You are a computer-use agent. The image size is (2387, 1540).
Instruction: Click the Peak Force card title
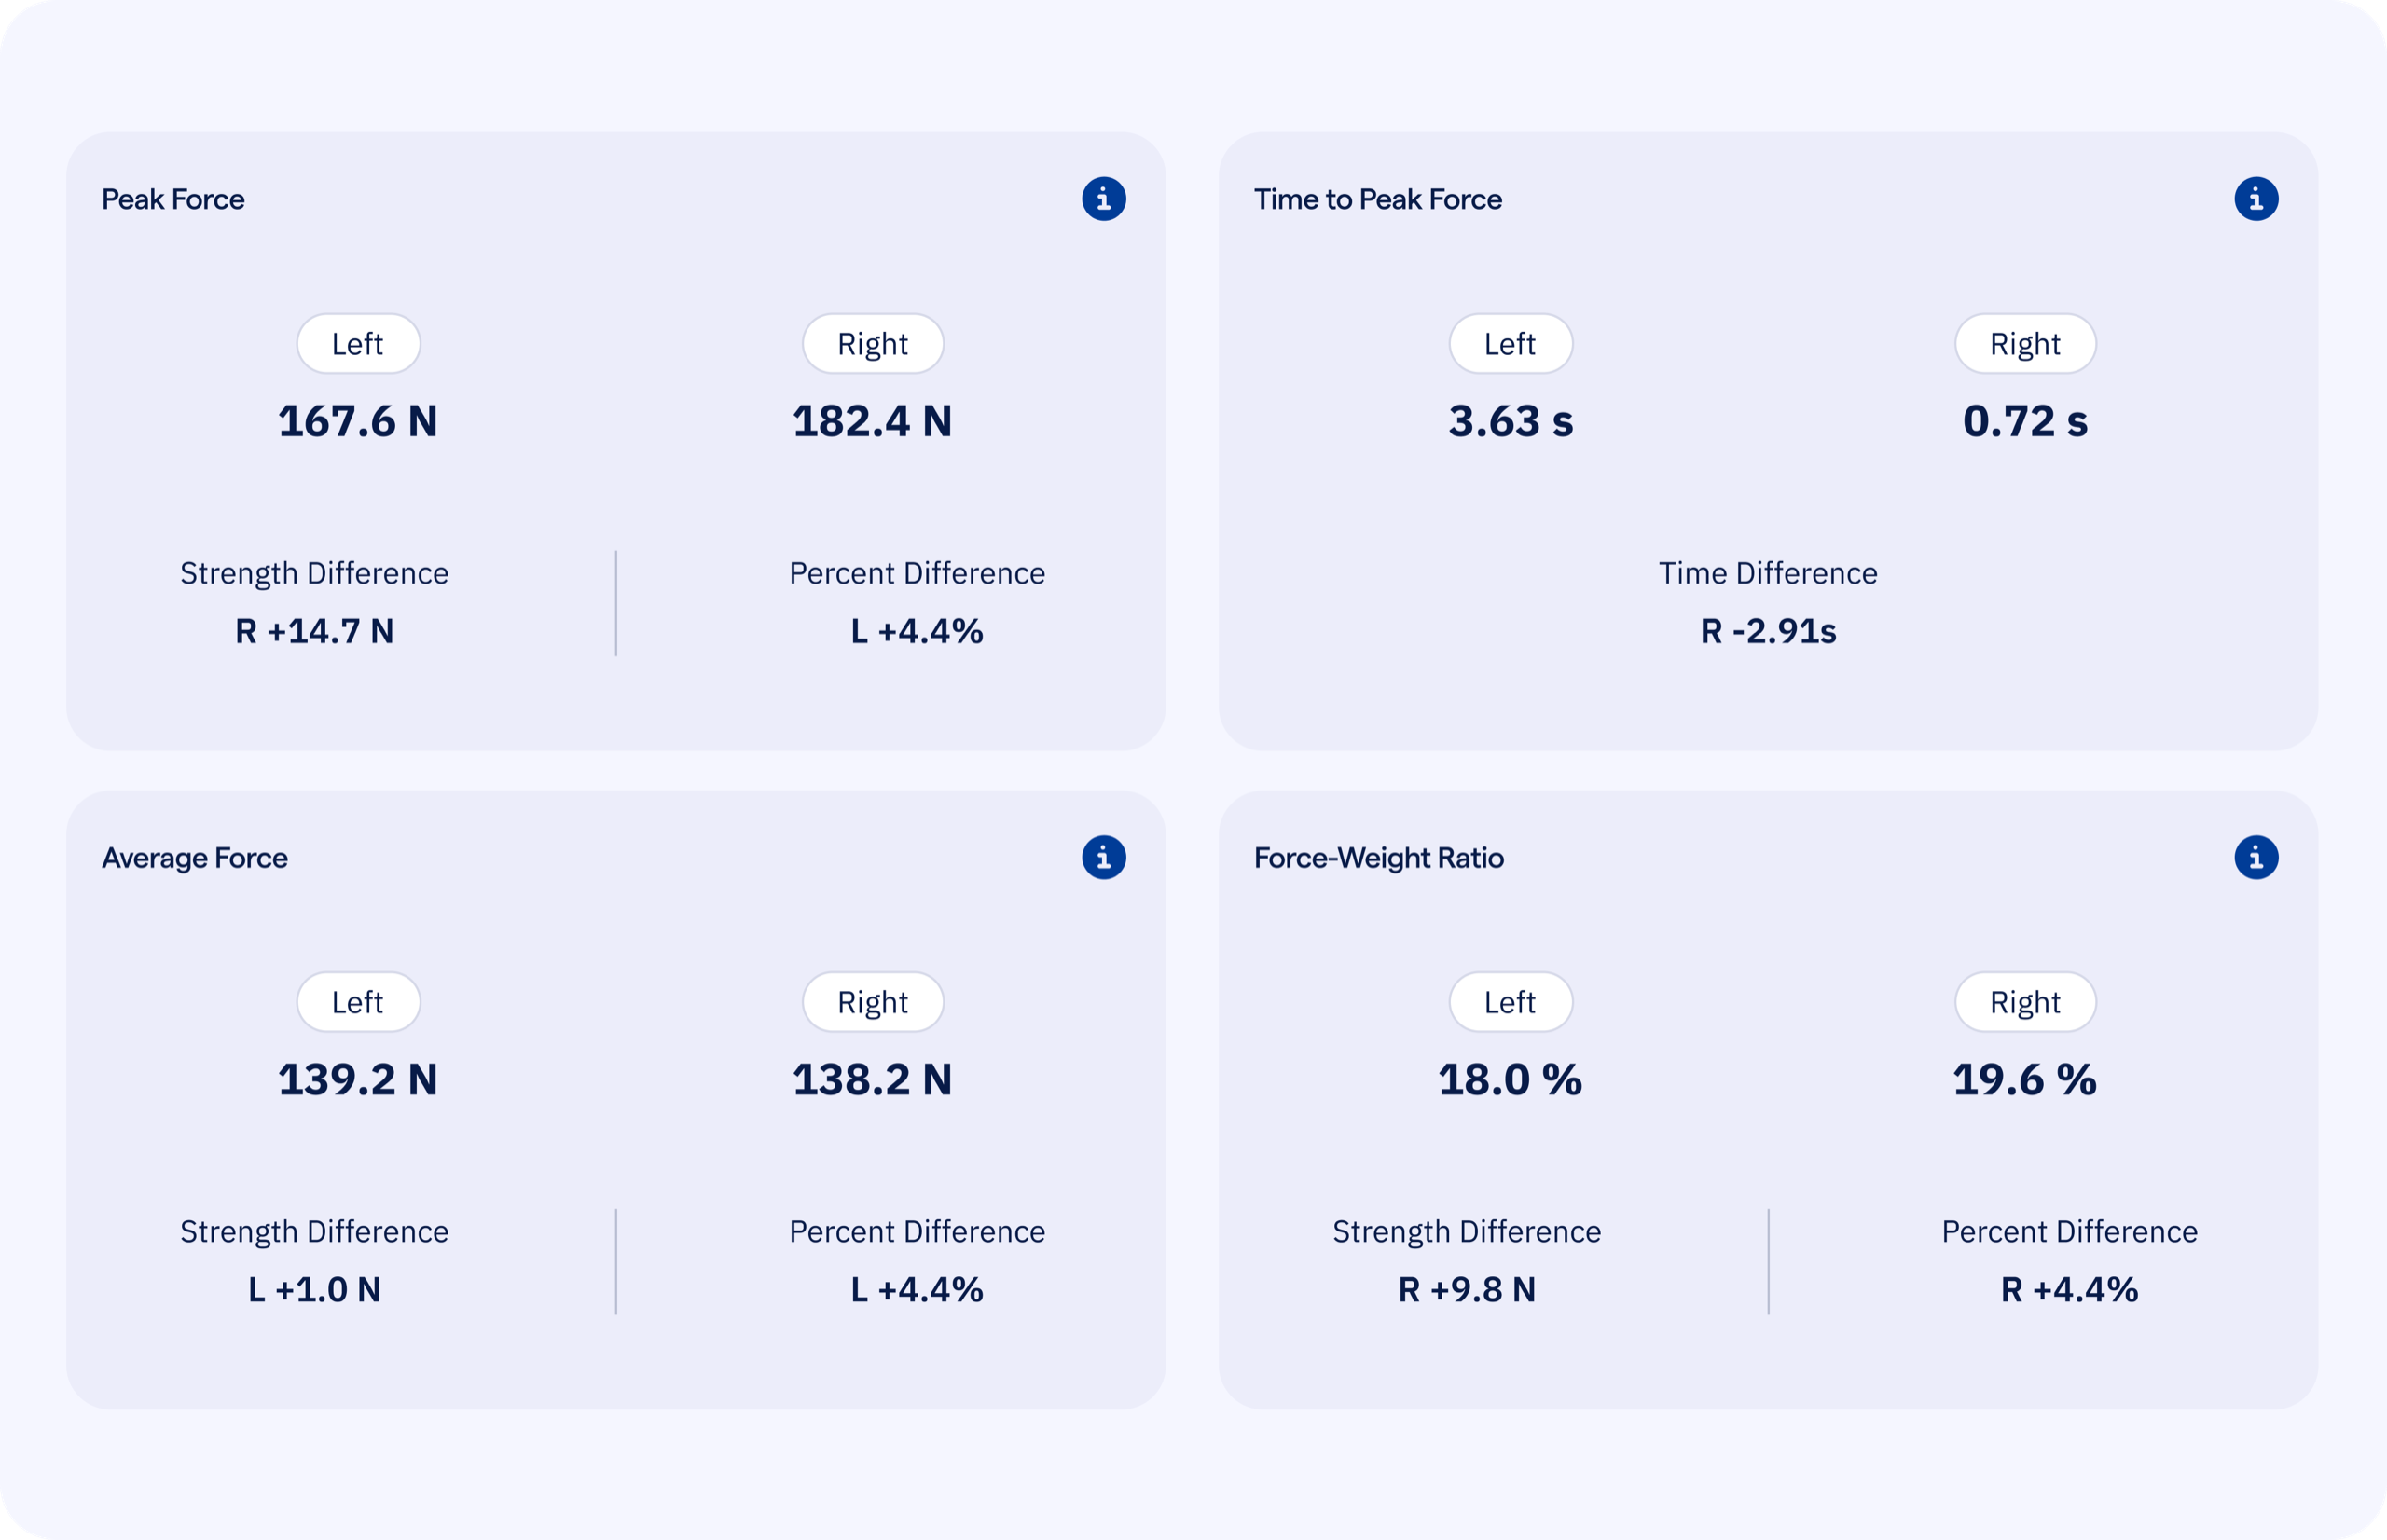click(173, 198)
